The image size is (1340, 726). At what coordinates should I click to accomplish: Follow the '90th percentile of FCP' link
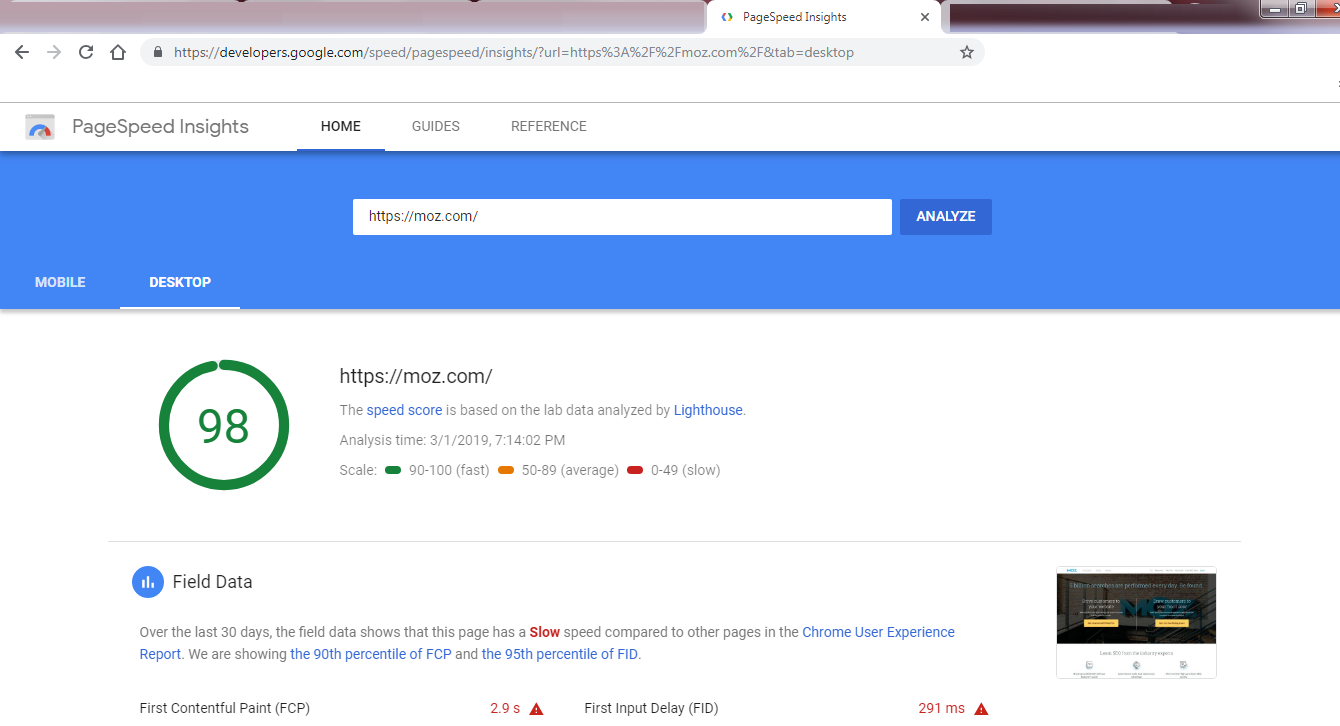370,654
